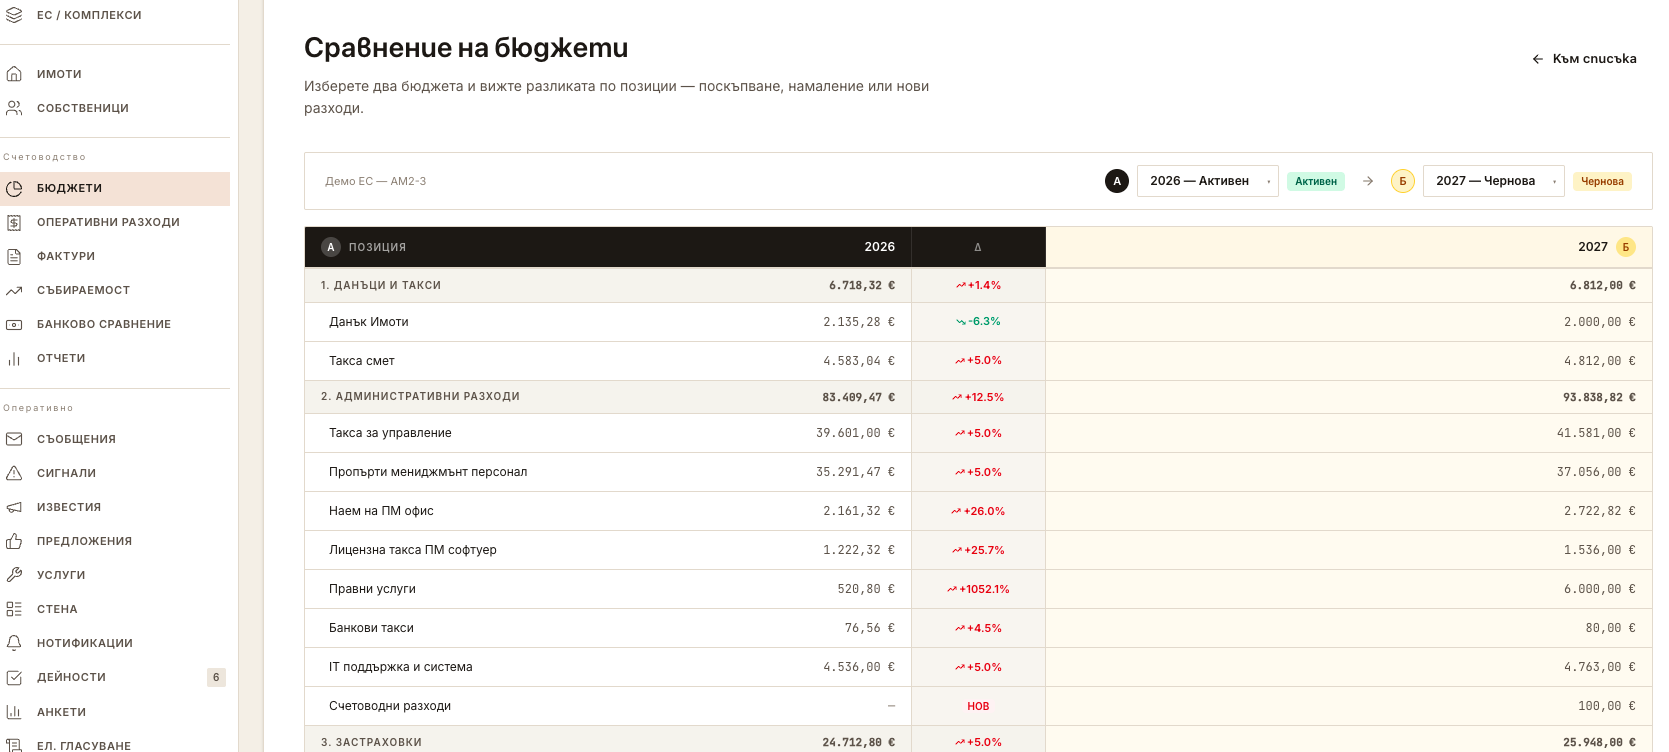Click the house icon next to ИМОТИ

point(14,74)
